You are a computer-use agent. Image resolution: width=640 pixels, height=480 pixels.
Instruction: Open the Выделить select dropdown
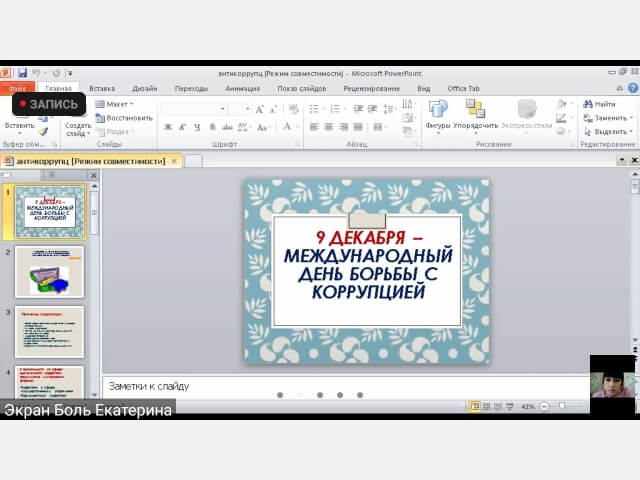[608, 132]
